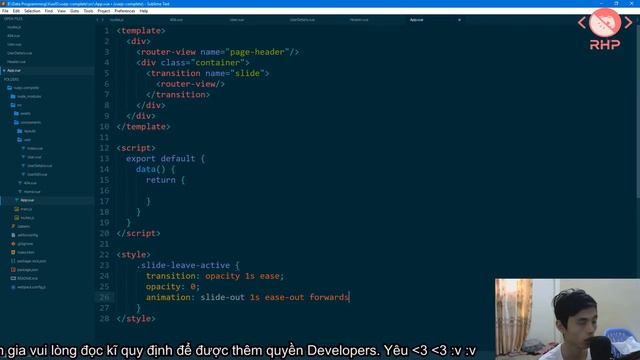The image size is (640, 360).
Task: Open the Goto menu
Action: pos(74,11)
